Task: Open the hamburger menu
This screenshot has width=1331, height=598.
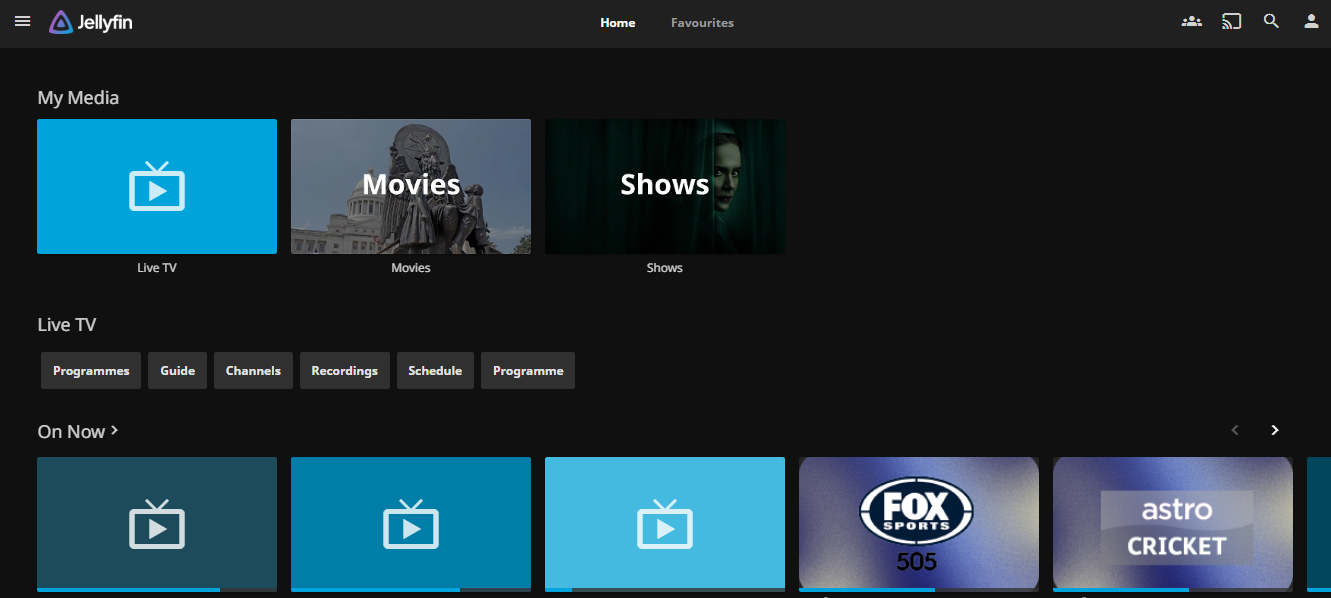Action: pyautogui.click(x=23, y=21)
